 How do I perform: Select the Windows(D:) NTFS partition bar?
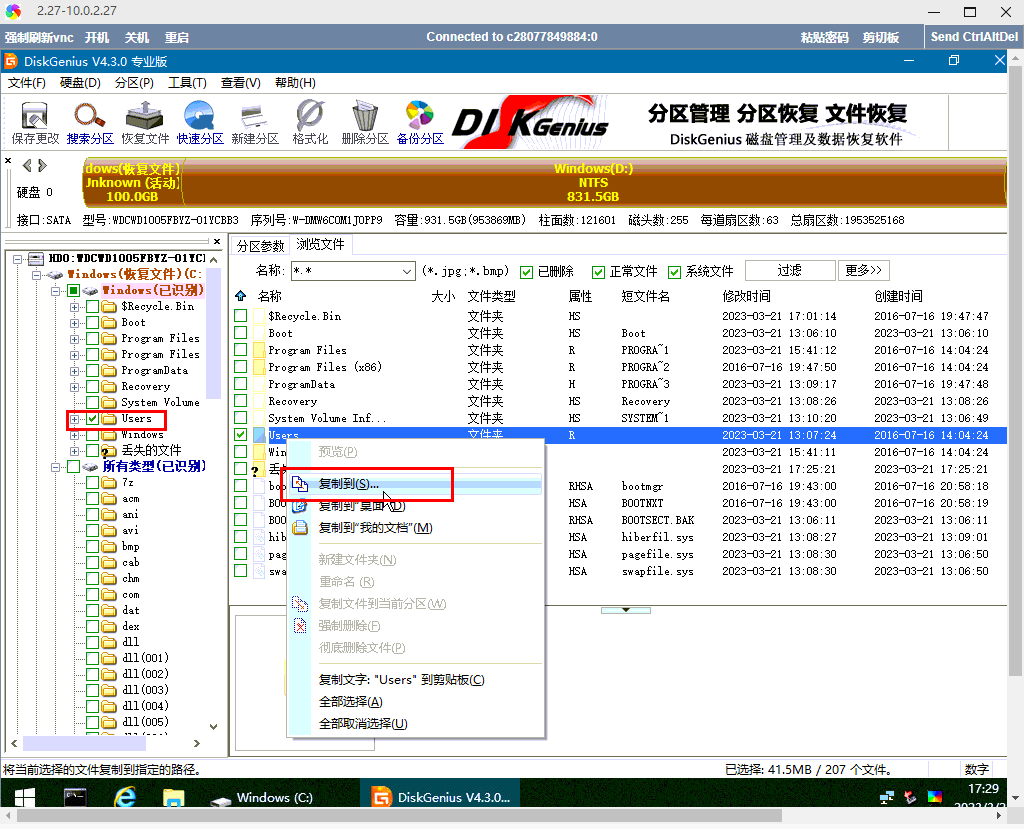click(x=593, y=183)
